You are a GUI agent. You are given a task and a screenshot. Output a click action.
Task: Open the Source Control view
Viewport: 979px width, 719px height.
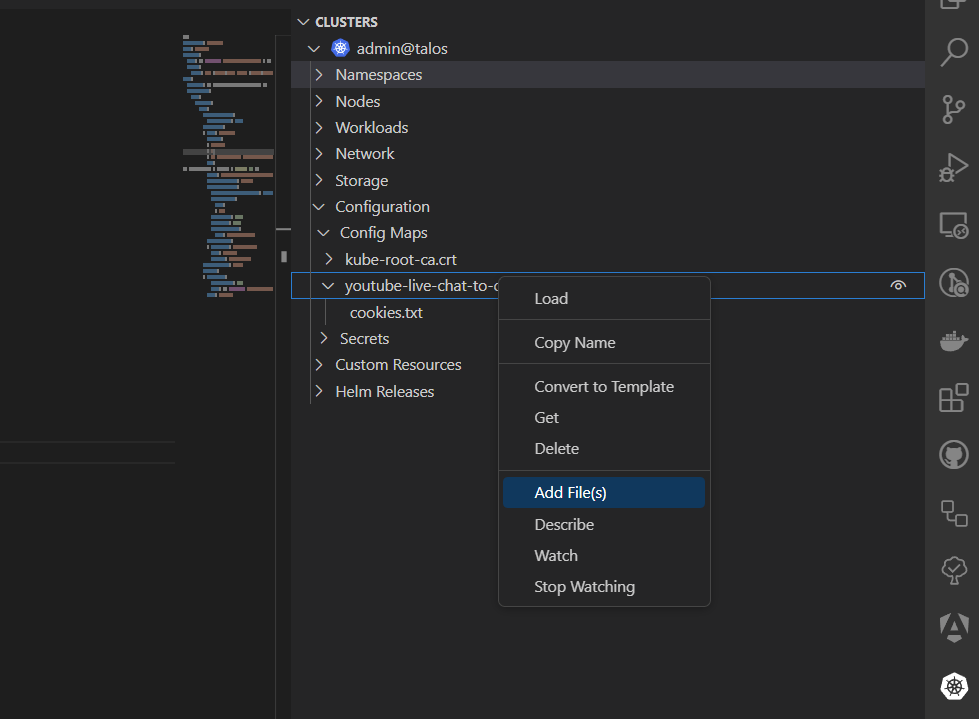[953, 110]
